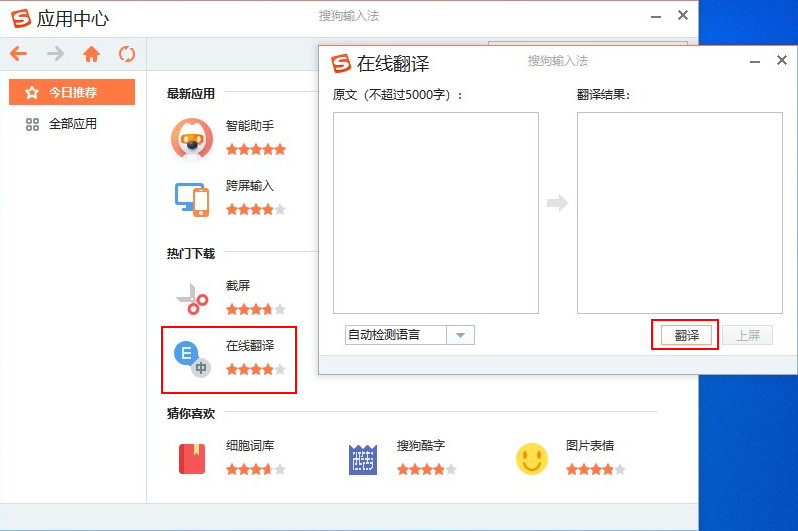Click the star rating under 搜狗酷字

click(427, 469)
